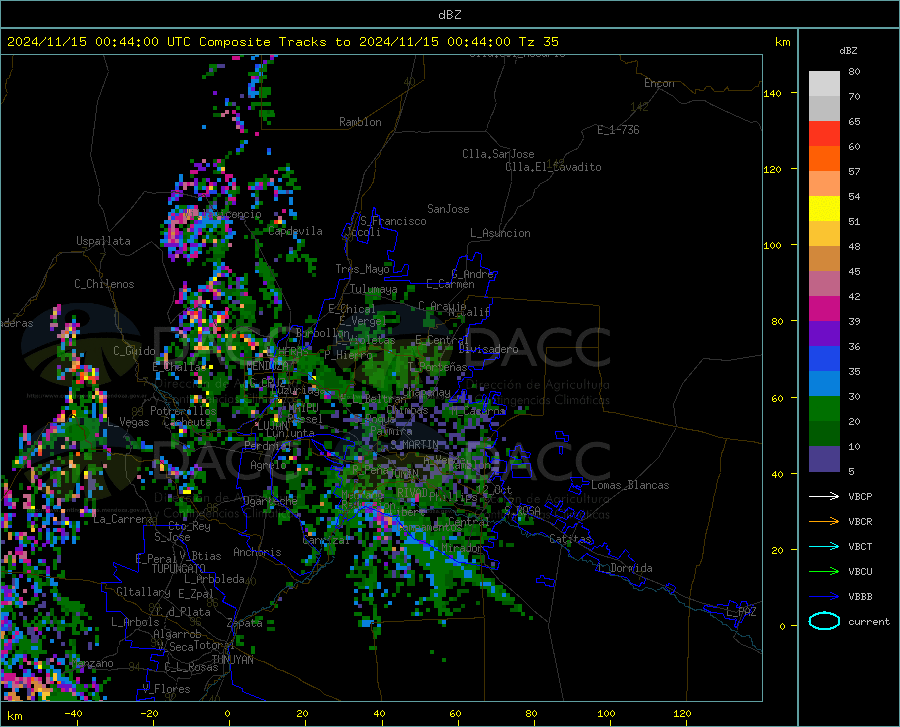
Task: Click the L_Asuncion map label
Action: [500, 233]
